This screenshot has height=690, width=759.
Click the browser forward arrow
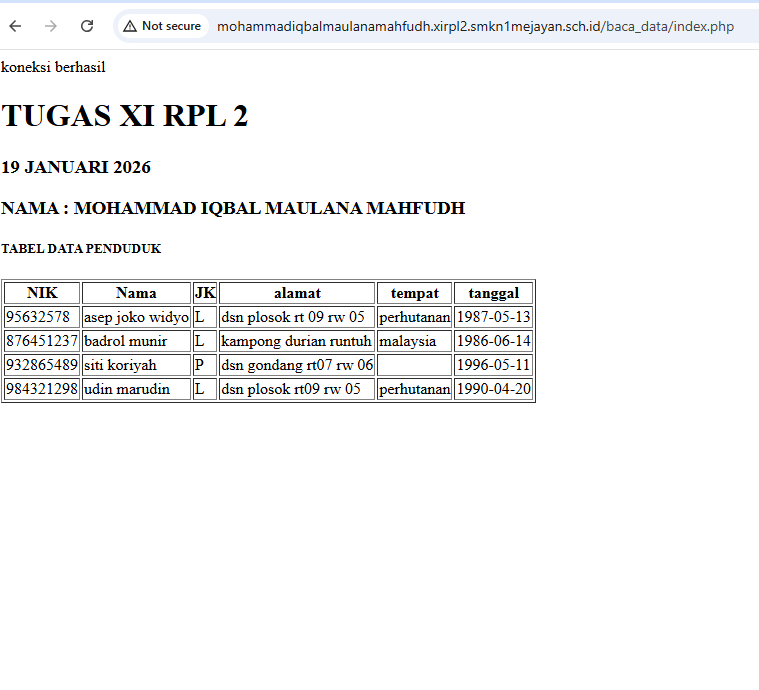pos(51,26)
